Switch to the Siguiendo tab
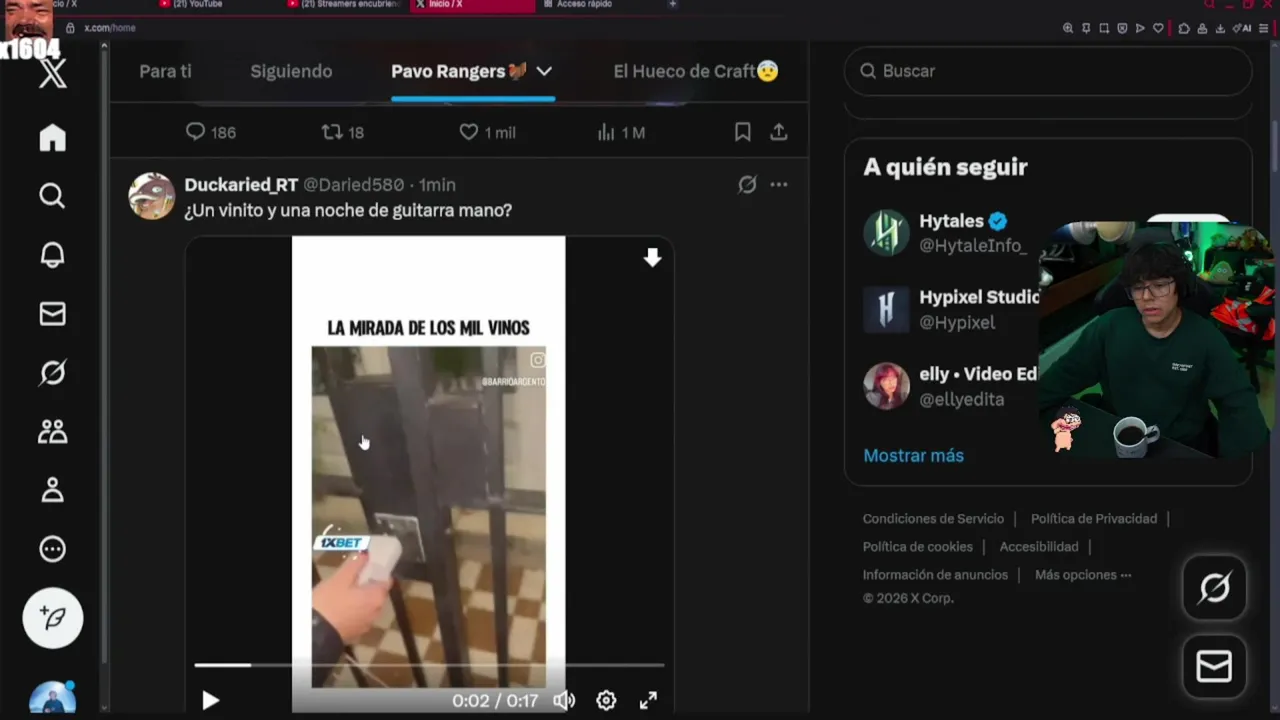This screenshot has height=720, width=1280. coord(291,71)
